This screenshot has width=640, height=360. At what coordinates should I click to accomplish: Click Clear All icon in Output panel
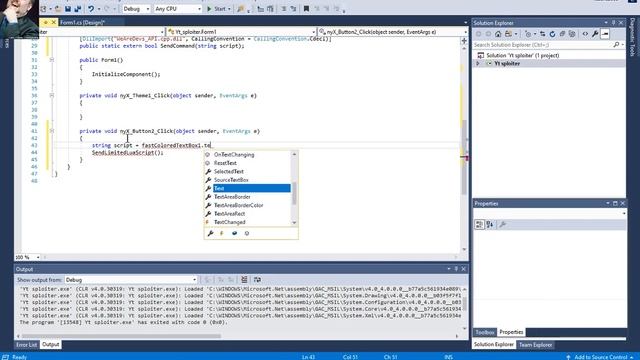(x=244, y=280)
